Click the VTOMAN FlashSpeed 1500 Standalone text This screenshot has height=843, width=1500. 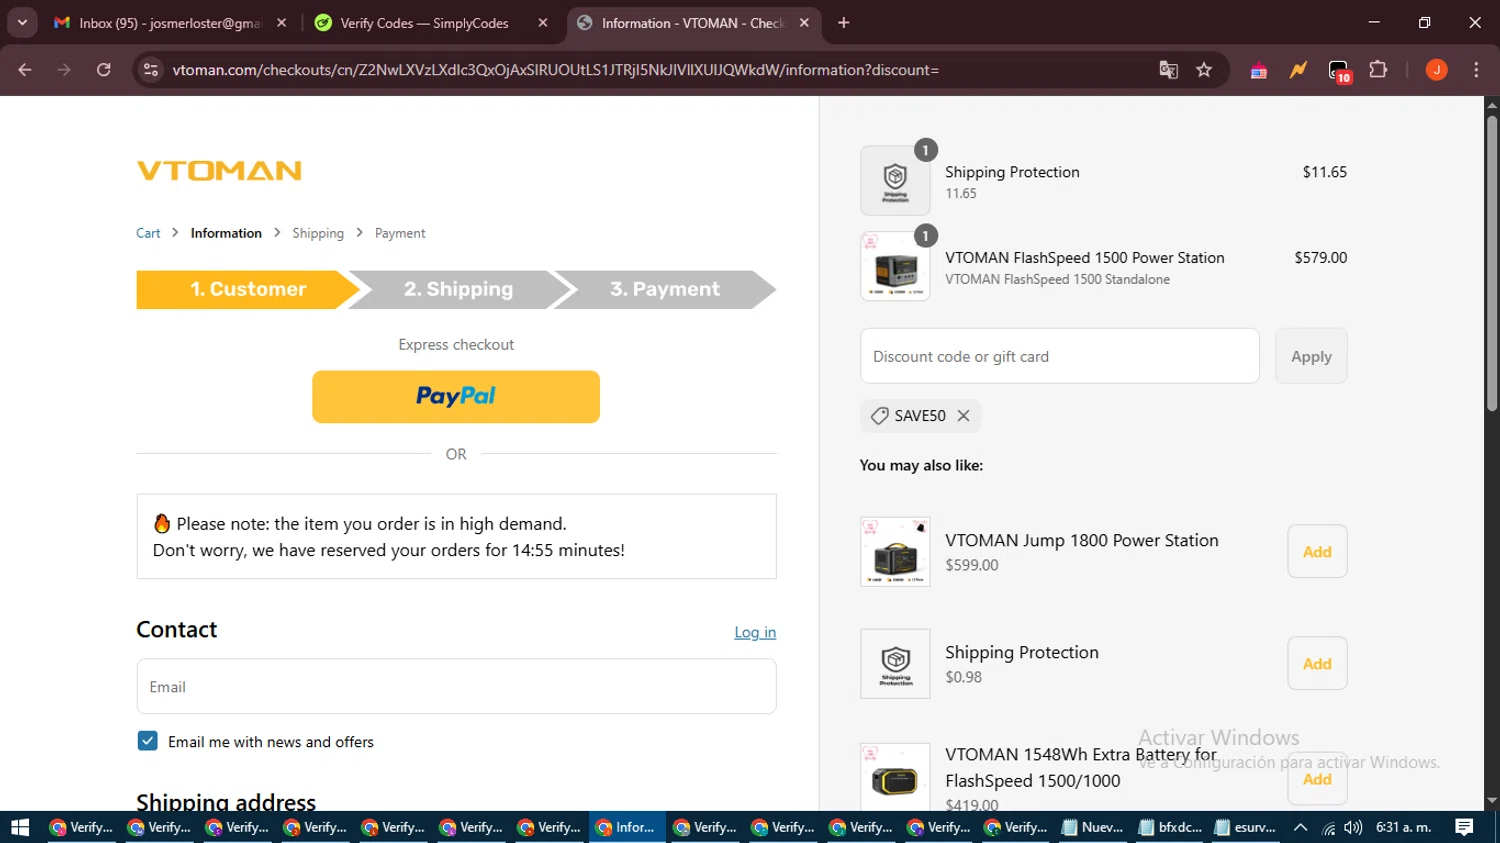pyautogui.click(x=1057, y=279)
